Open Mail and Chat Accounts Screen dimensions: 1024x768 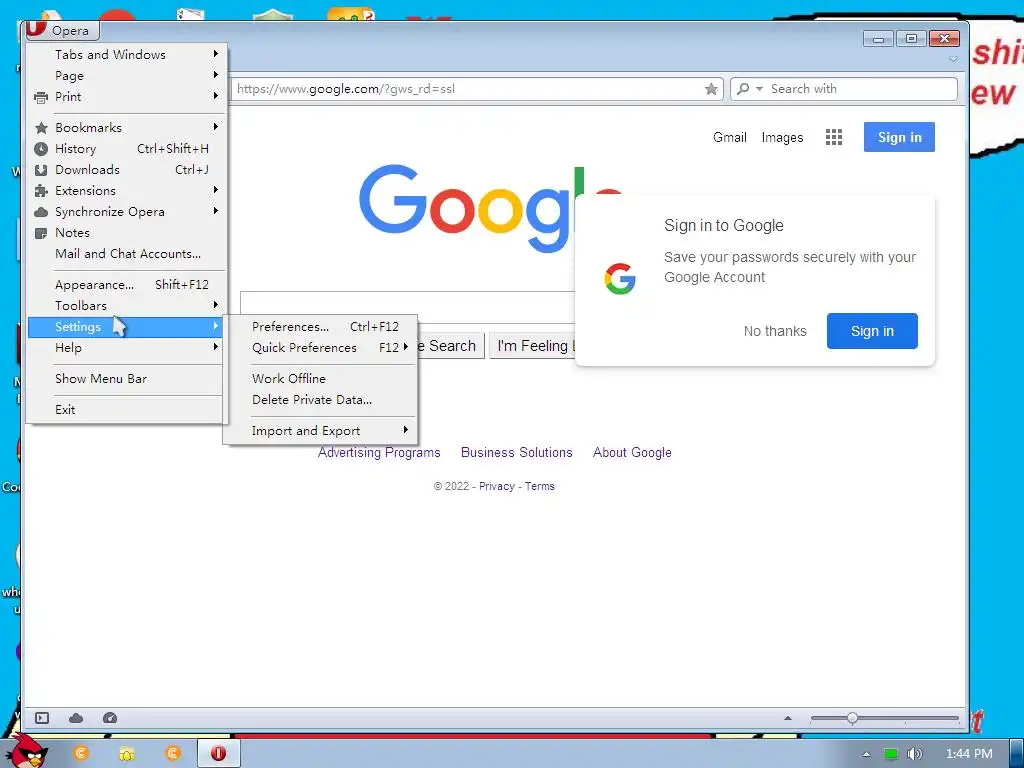(126, 253)
